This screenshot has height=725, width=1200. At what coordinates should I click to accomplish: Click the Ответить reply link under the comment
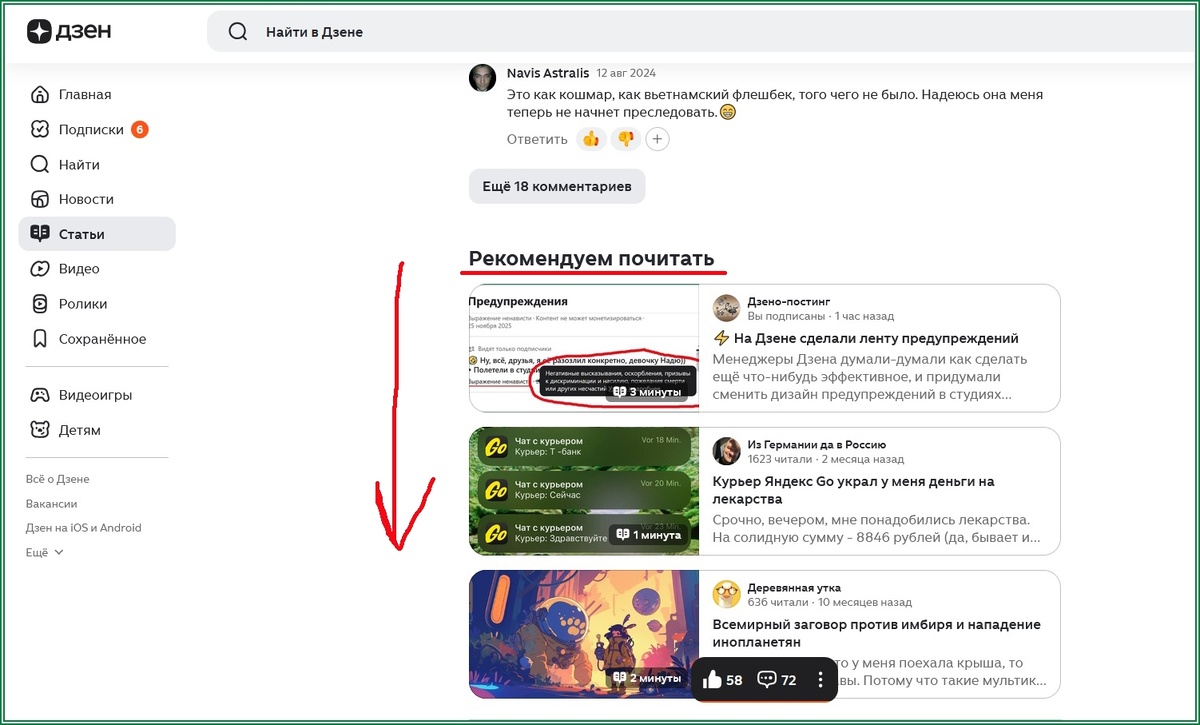coord(537,139)
